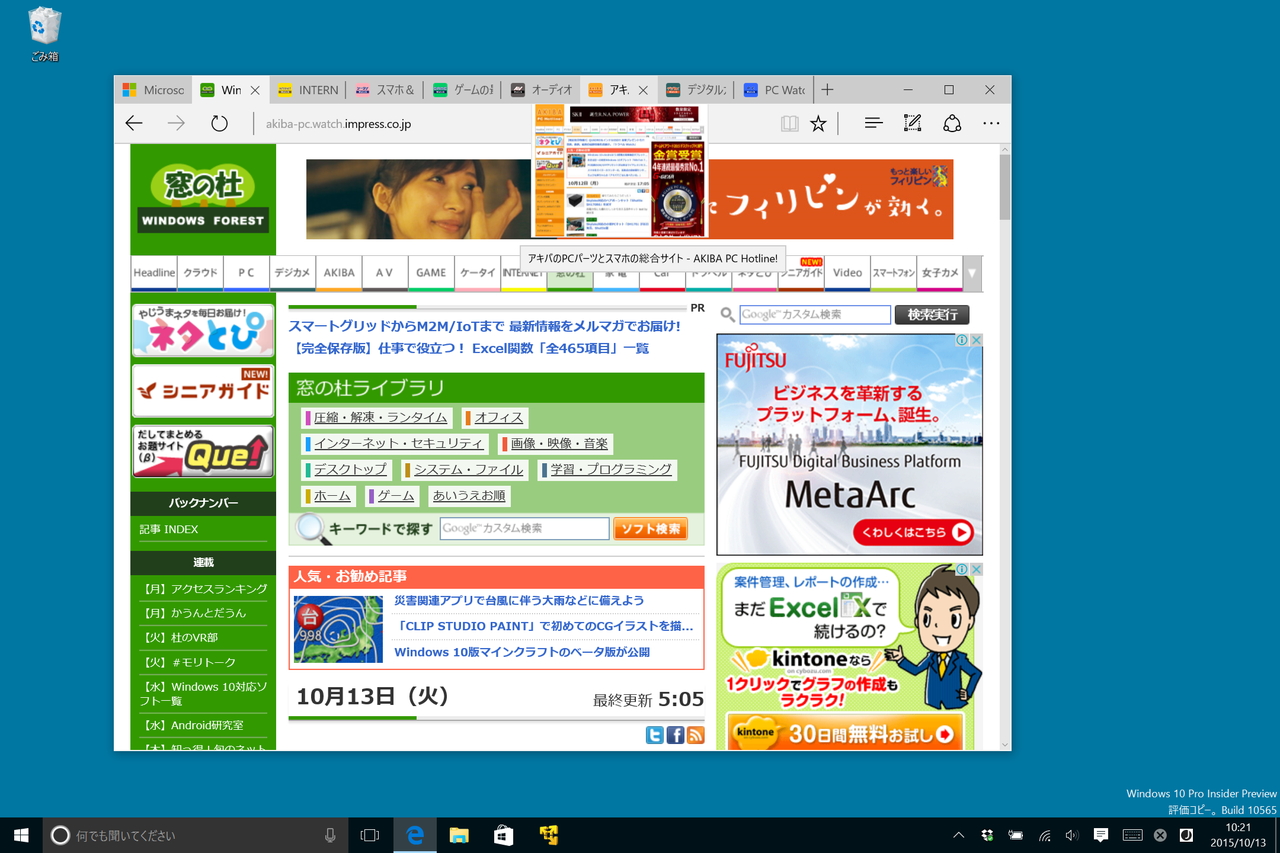The width and height of the screenshot is (1280, 853).
Task: Open the Hub panel
Action: click(x=872, y=122)
